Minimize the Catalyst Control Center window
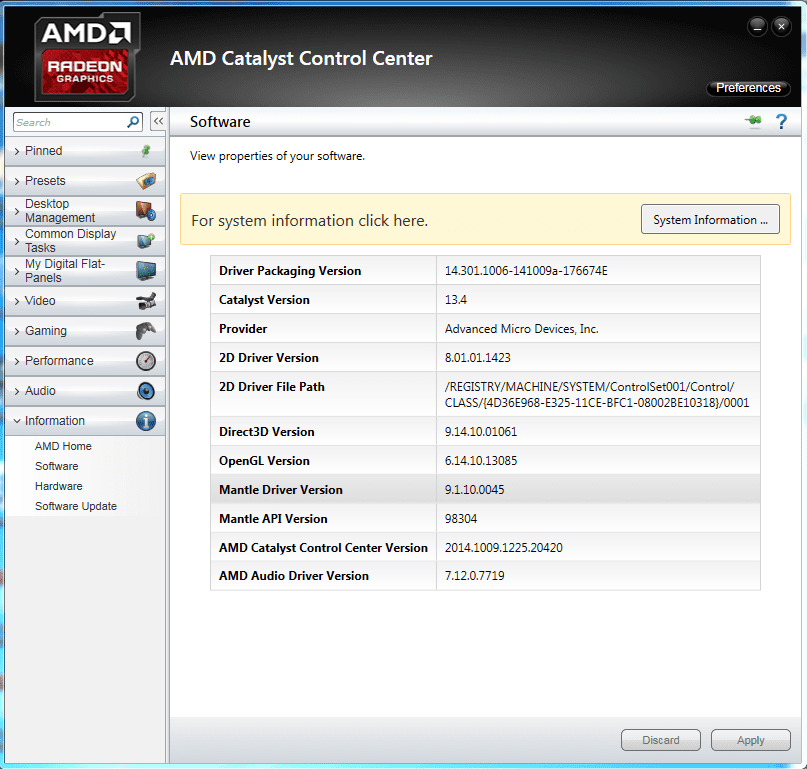The image size is (807, 769). (x=757, y=26)
